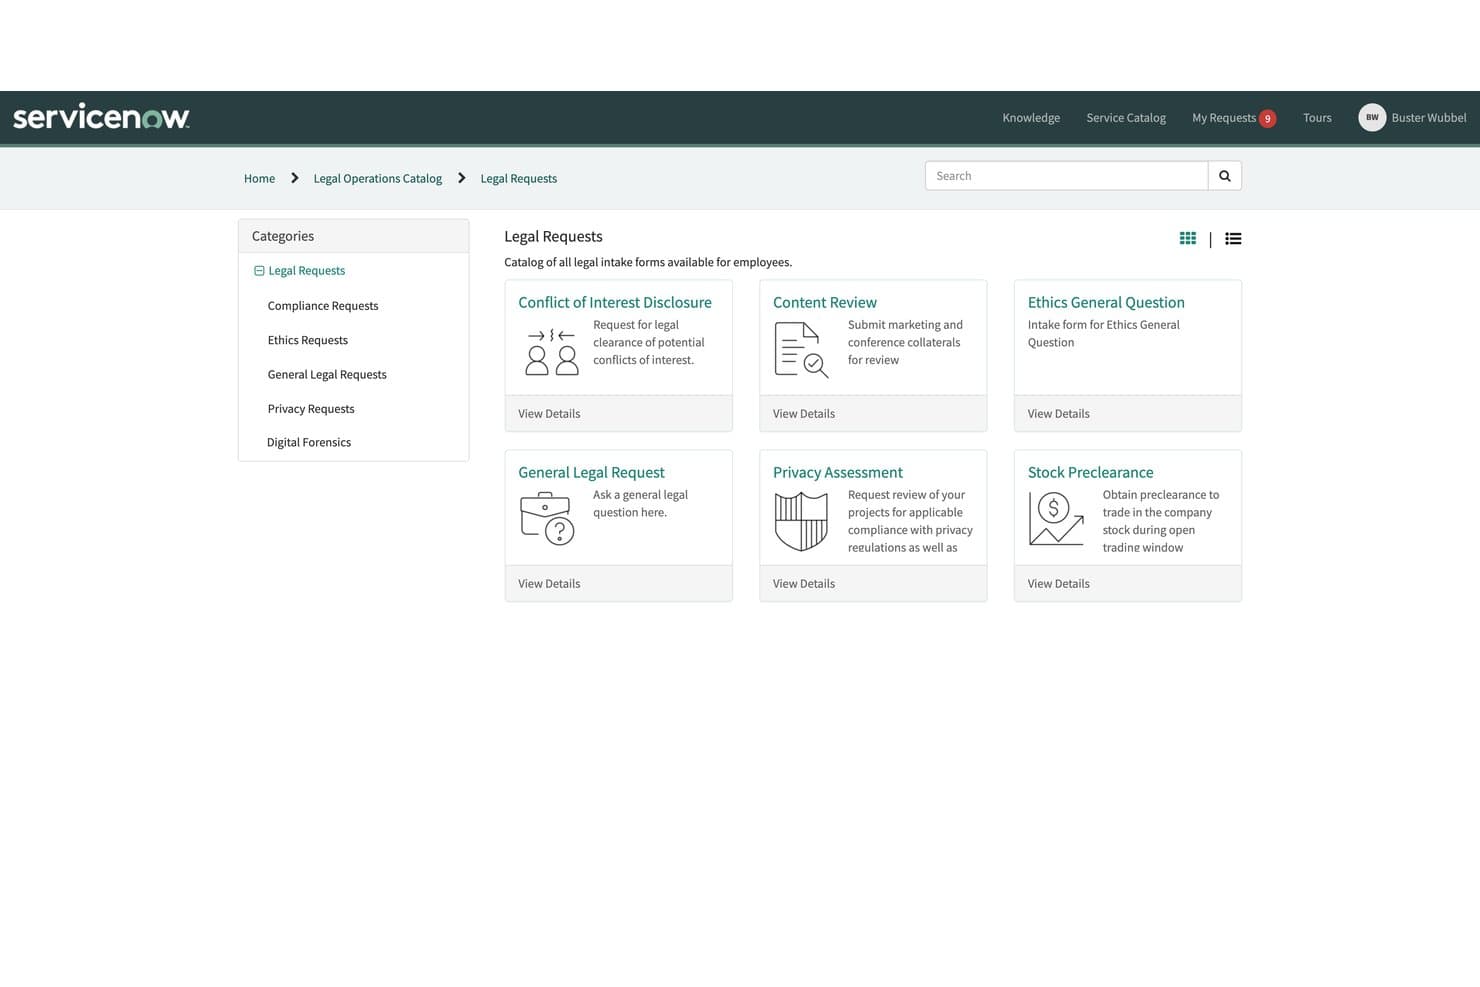Select General Legal Requests category
The height and width of the screenshot is (987, 1480).
[327, 374]
